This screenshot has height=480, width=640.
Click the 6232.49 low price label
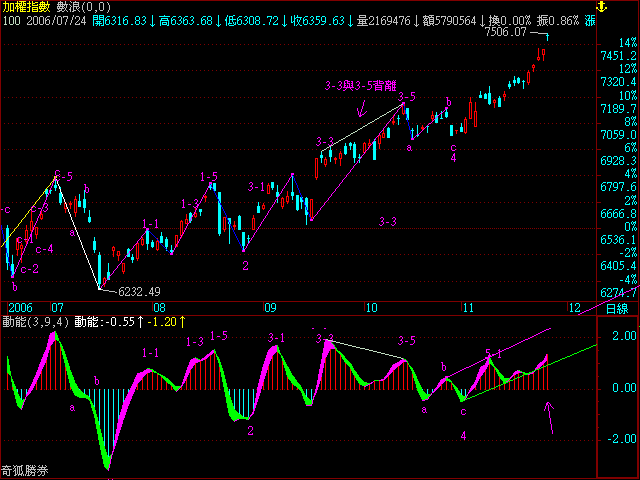139,291
